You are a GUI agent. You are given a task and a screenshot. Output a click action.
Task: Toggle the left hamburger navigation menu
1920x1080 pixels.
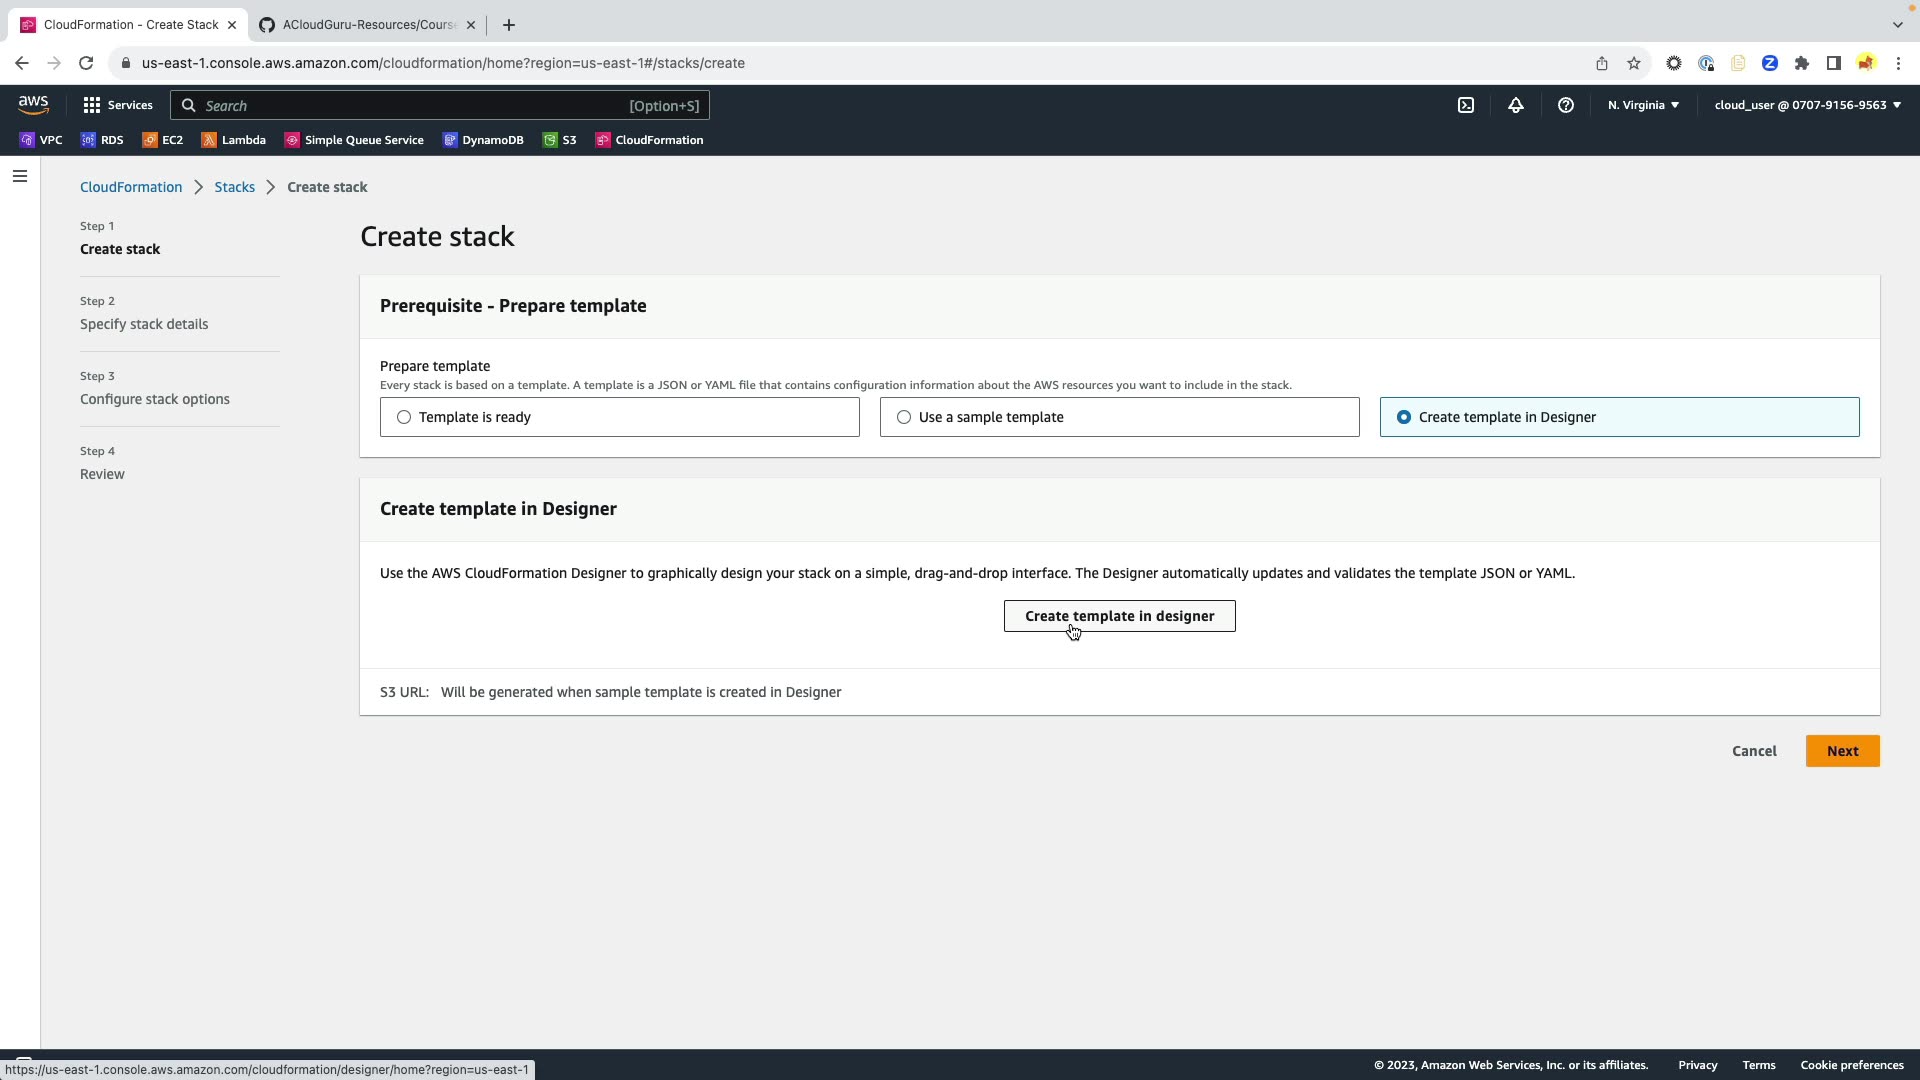click(x=20, y=177)
